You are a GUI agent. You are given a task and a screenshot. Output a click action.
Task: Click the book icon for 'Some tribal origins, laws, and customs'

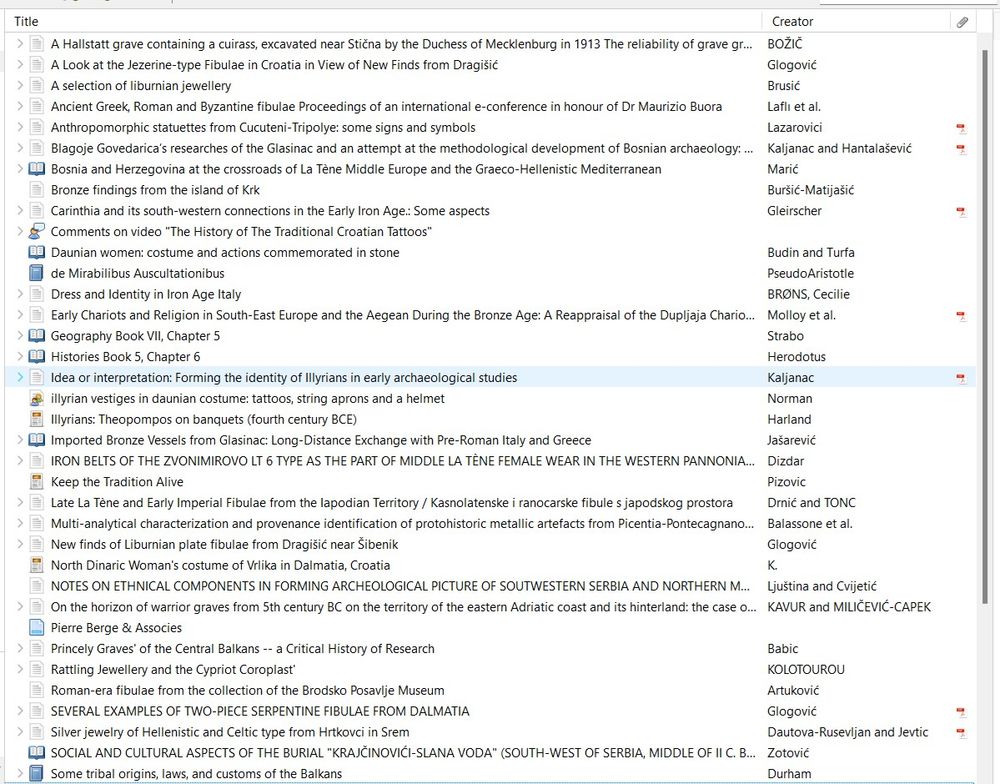(37, 774)
